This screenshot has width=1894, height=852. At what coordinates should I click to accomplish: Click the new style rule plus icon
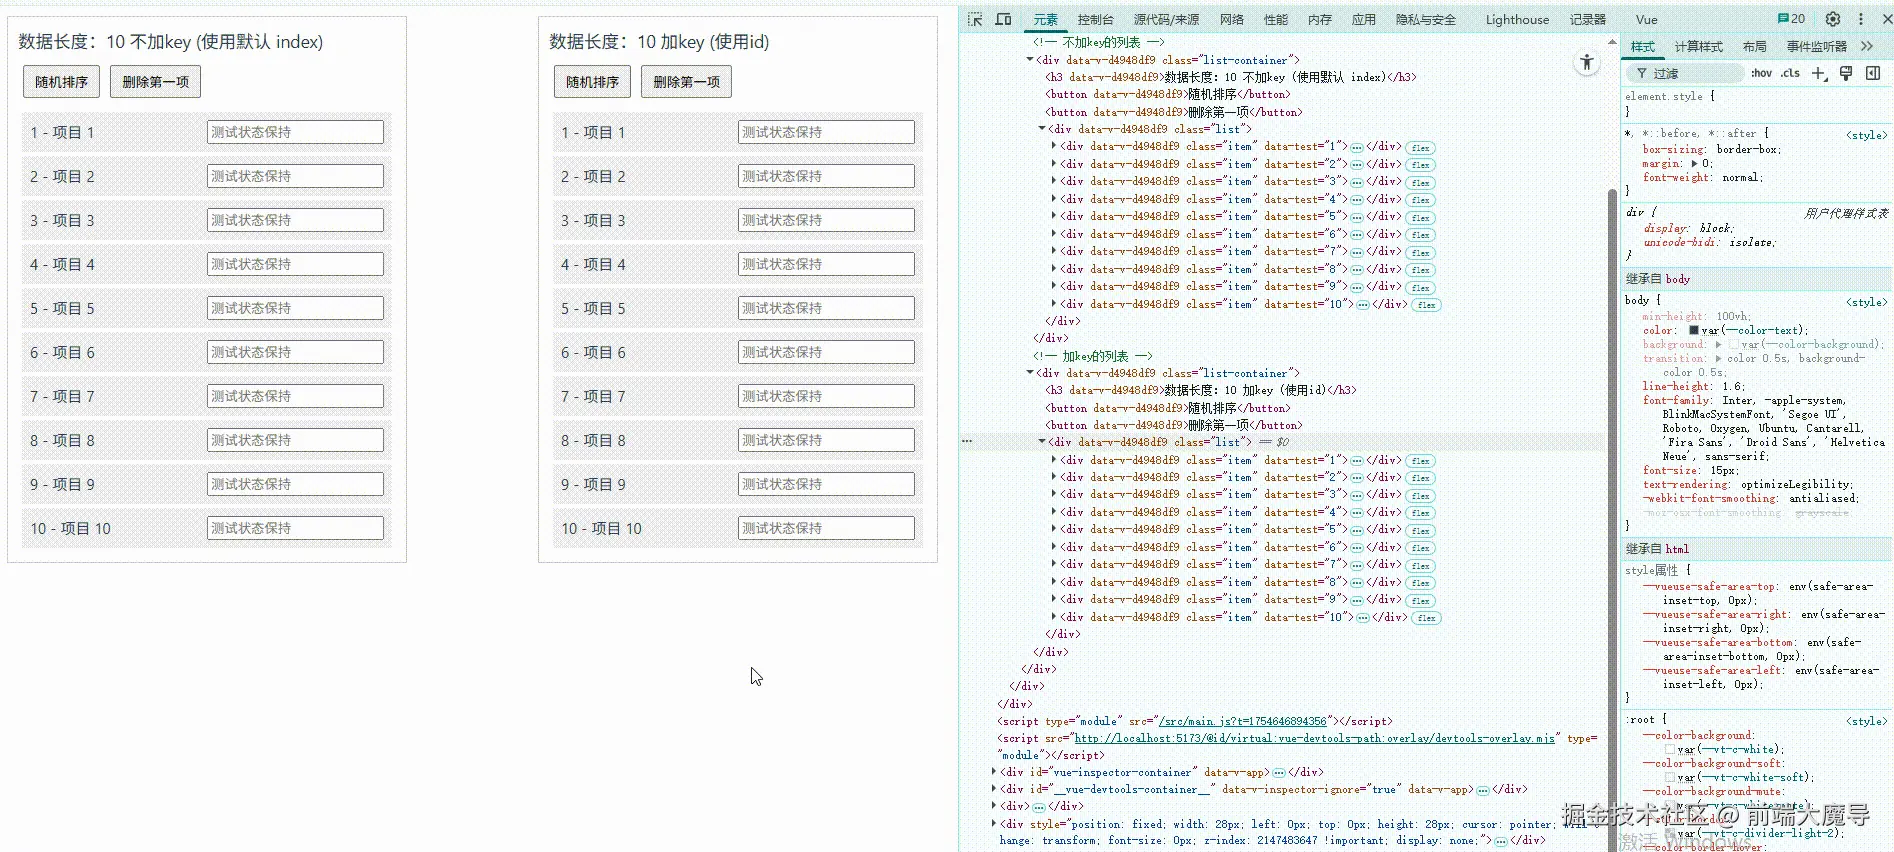(x=1819, y=73)
